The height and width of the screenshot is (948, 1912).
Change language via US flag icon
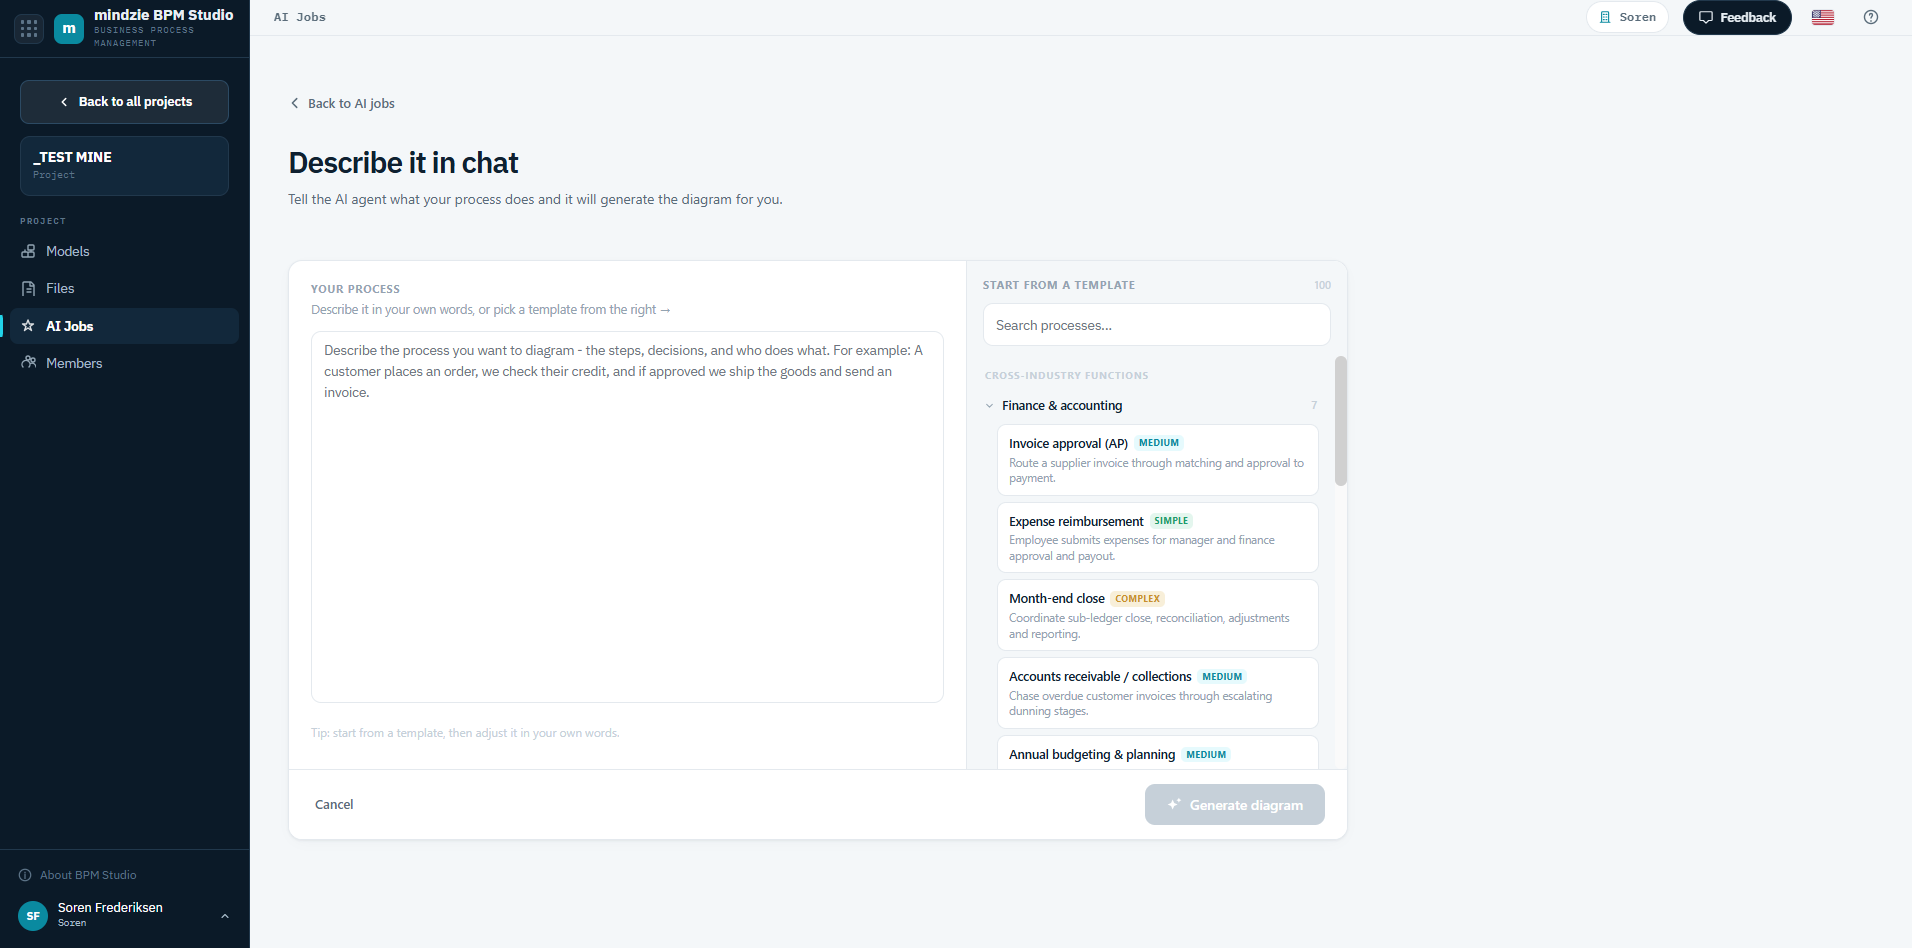coord(1823,17)
